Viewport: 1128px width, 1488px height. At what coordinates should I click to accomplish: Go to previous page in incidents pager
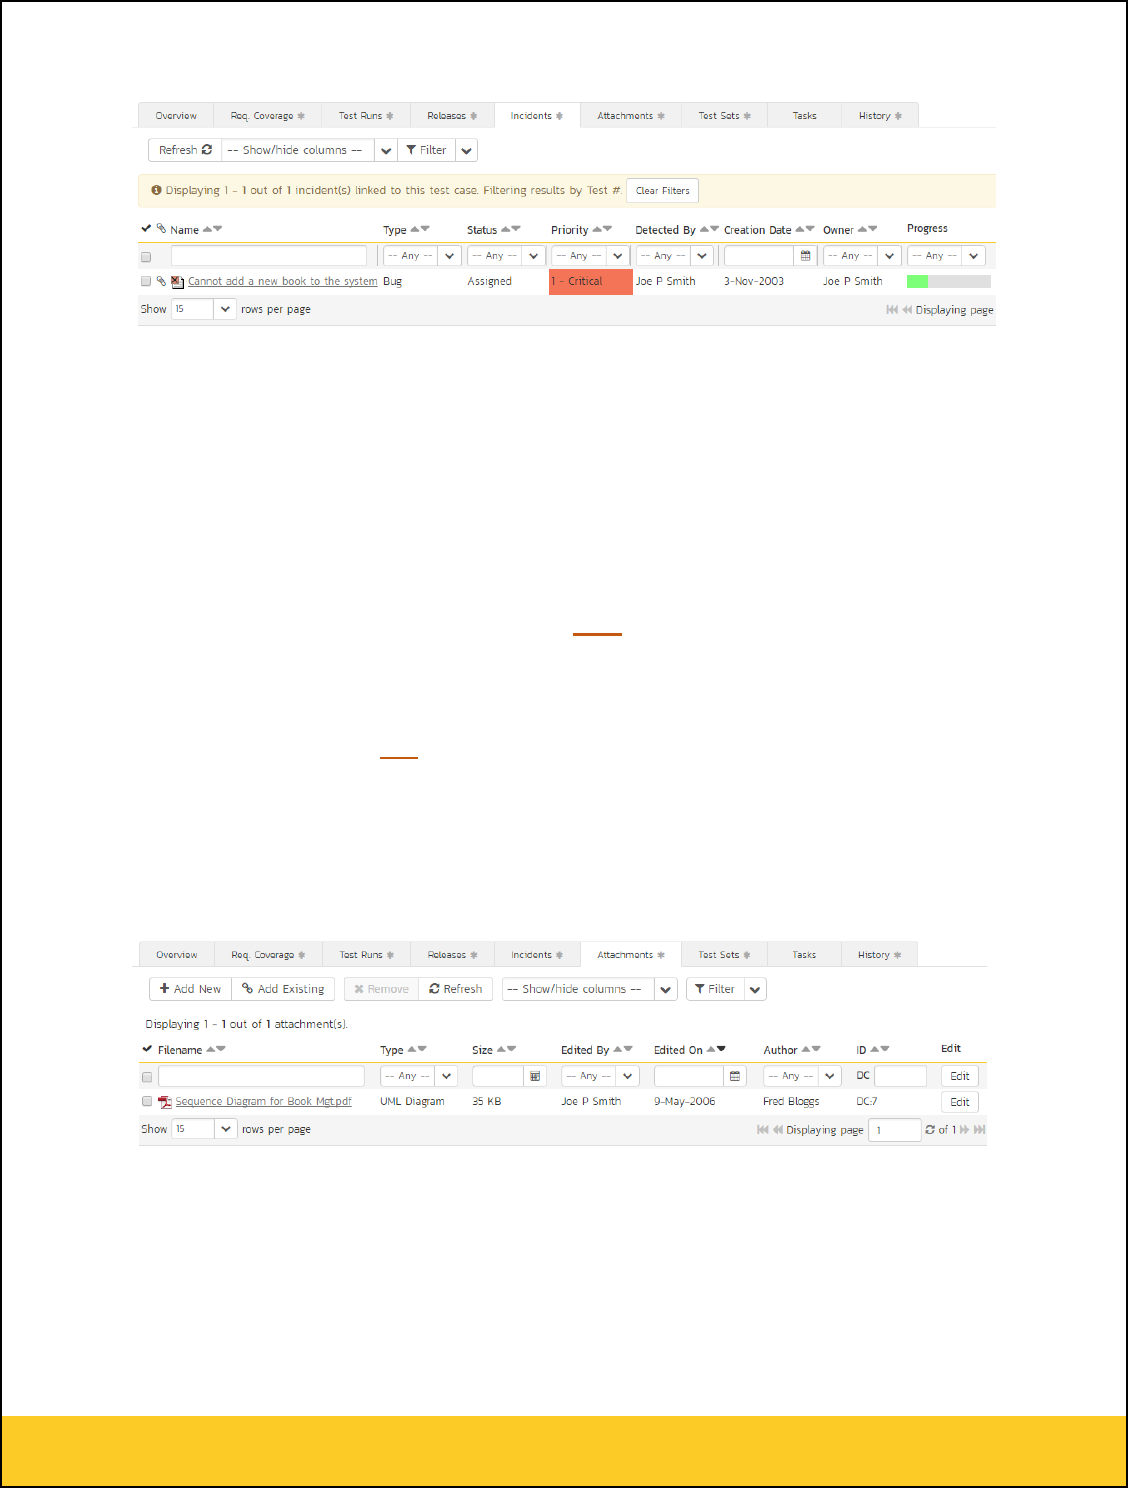click(x=907, y=310)
